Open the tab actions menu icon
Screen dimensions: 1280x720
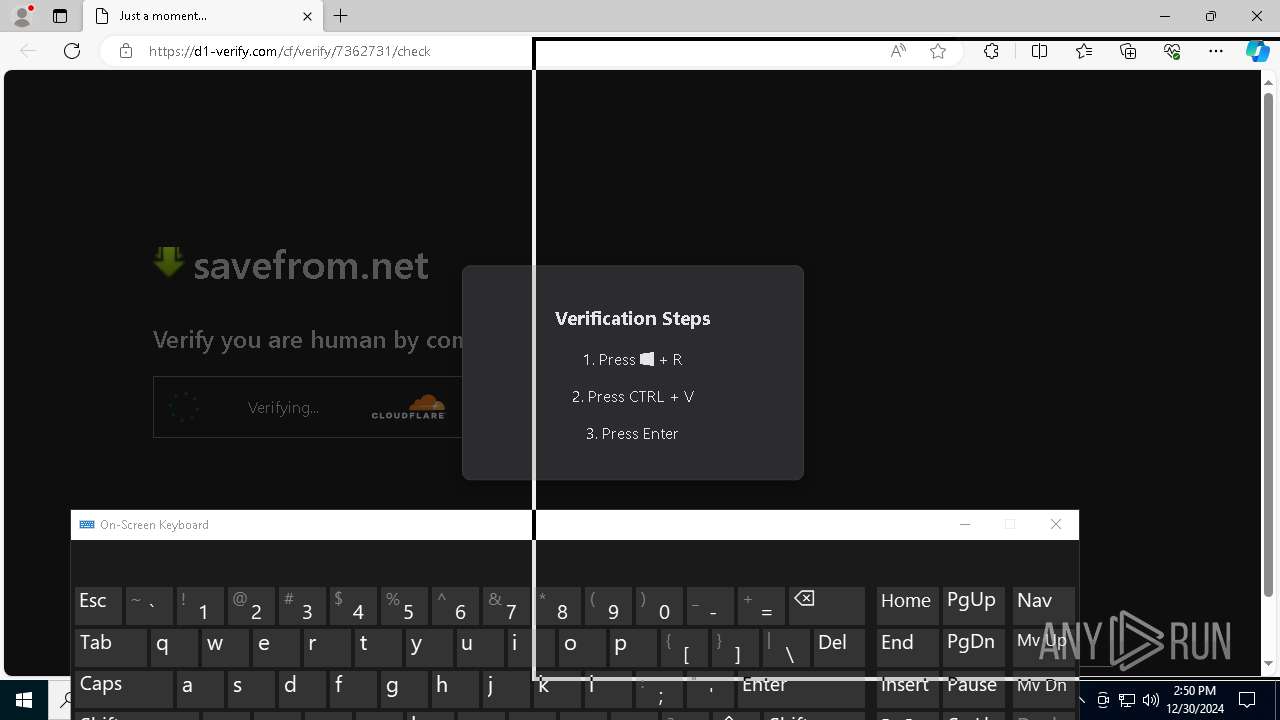(60, 16)
